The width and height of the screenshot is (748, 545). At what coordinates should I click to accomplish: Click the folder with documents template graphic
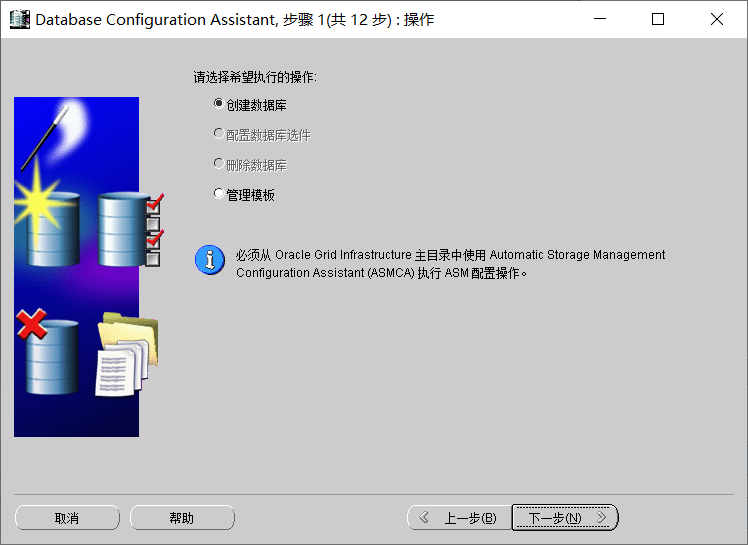click(x=127, y=354)
